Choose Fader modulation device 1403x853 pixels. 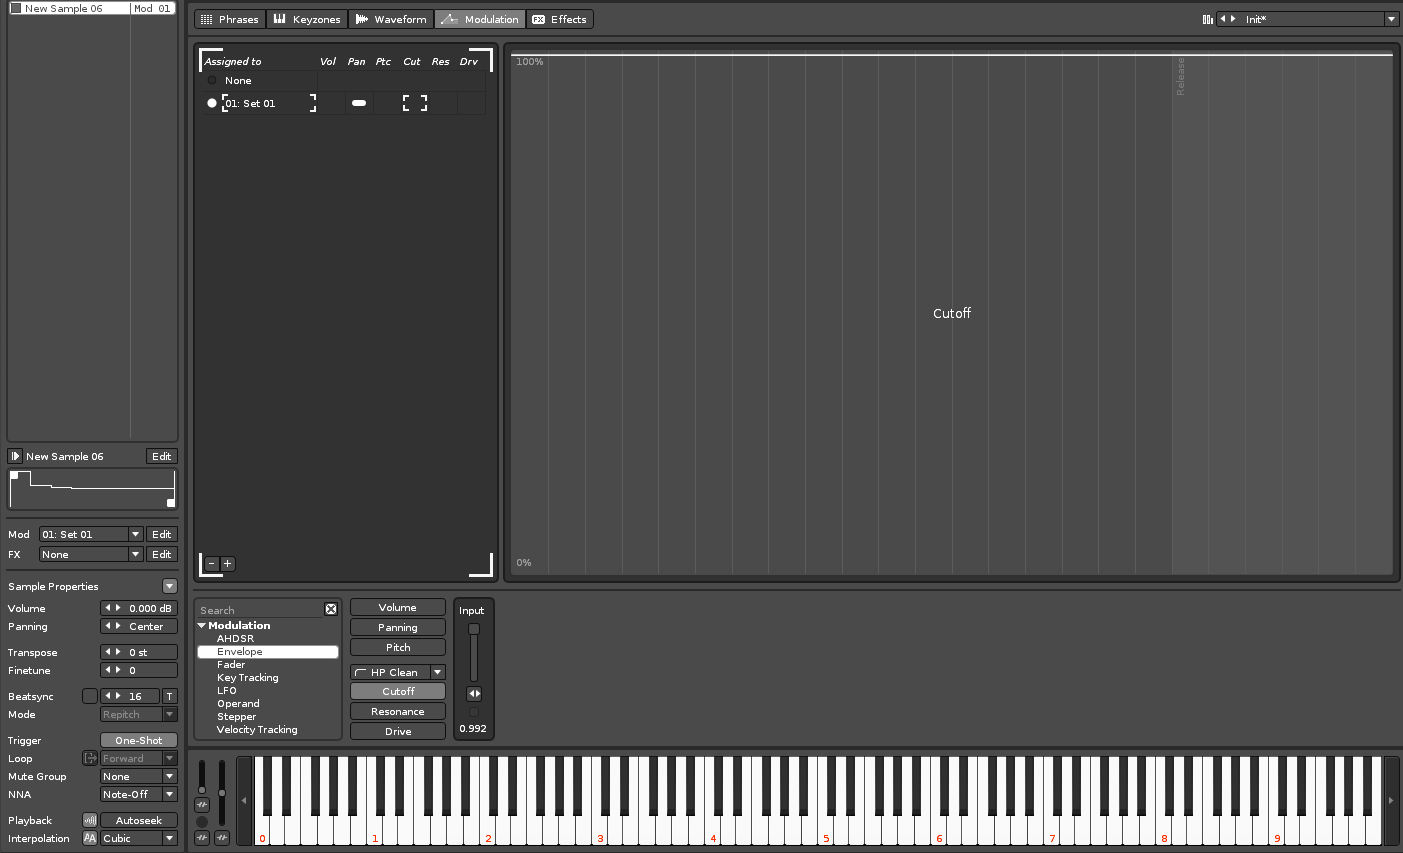tap(231, 665)
